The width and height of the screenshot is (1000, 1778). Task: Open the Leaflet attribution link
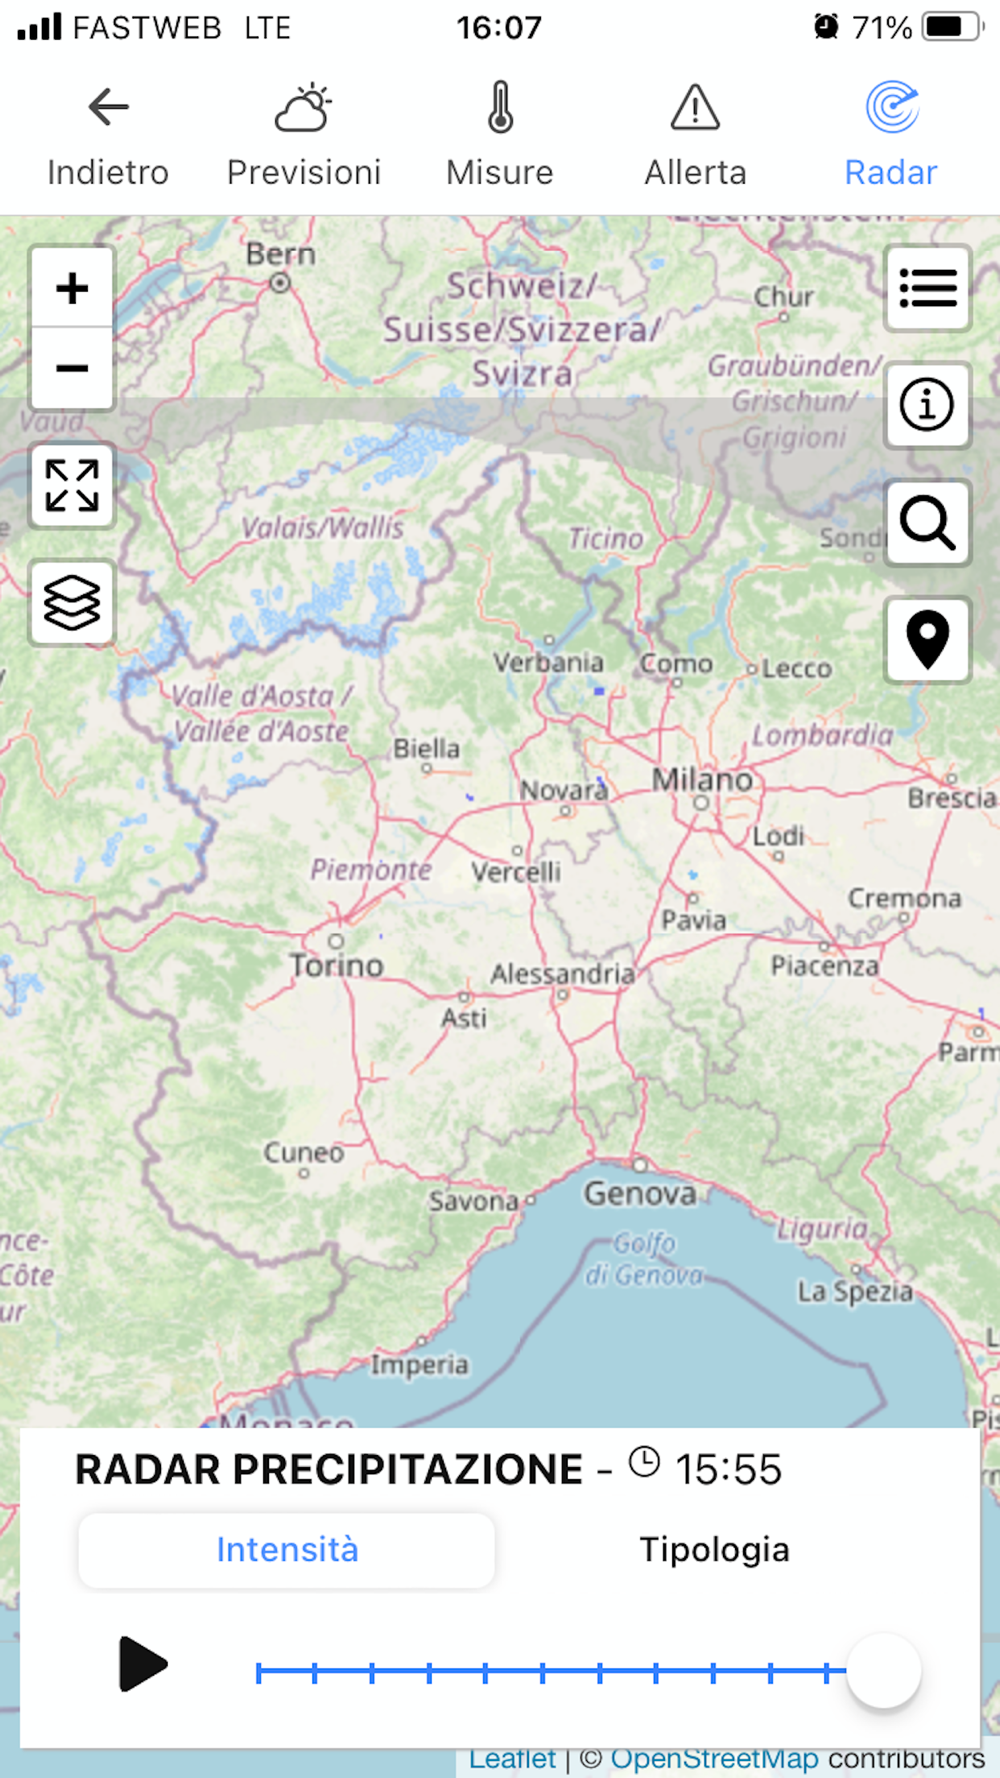click(512, 1758)
